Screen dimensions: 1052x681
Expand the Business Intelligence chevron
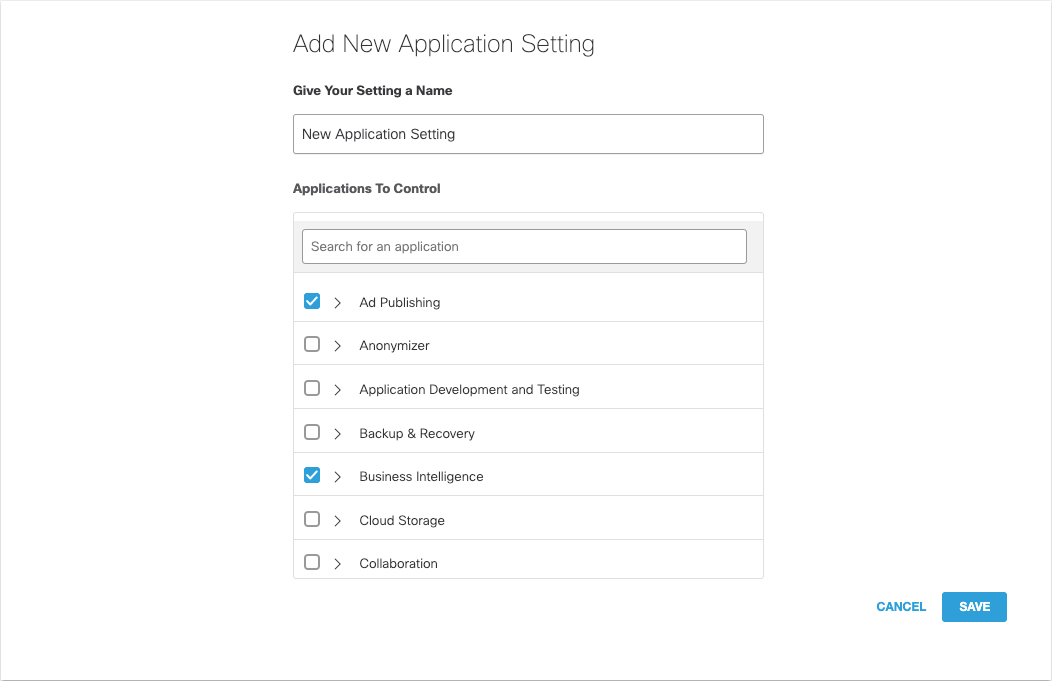click(337, 476)
